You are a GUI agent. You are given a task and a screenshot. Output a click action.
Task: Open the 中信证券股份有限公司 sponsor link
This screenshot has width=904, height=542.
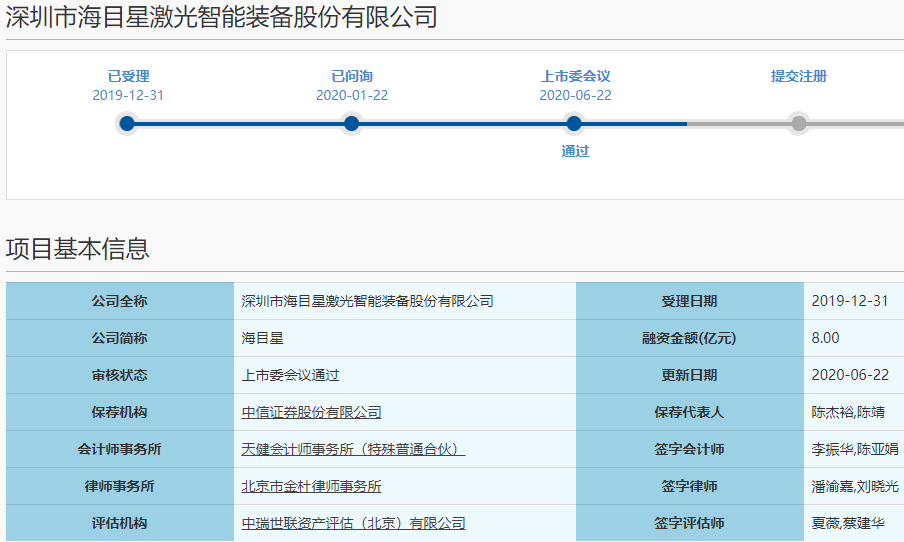pos(311,412)
